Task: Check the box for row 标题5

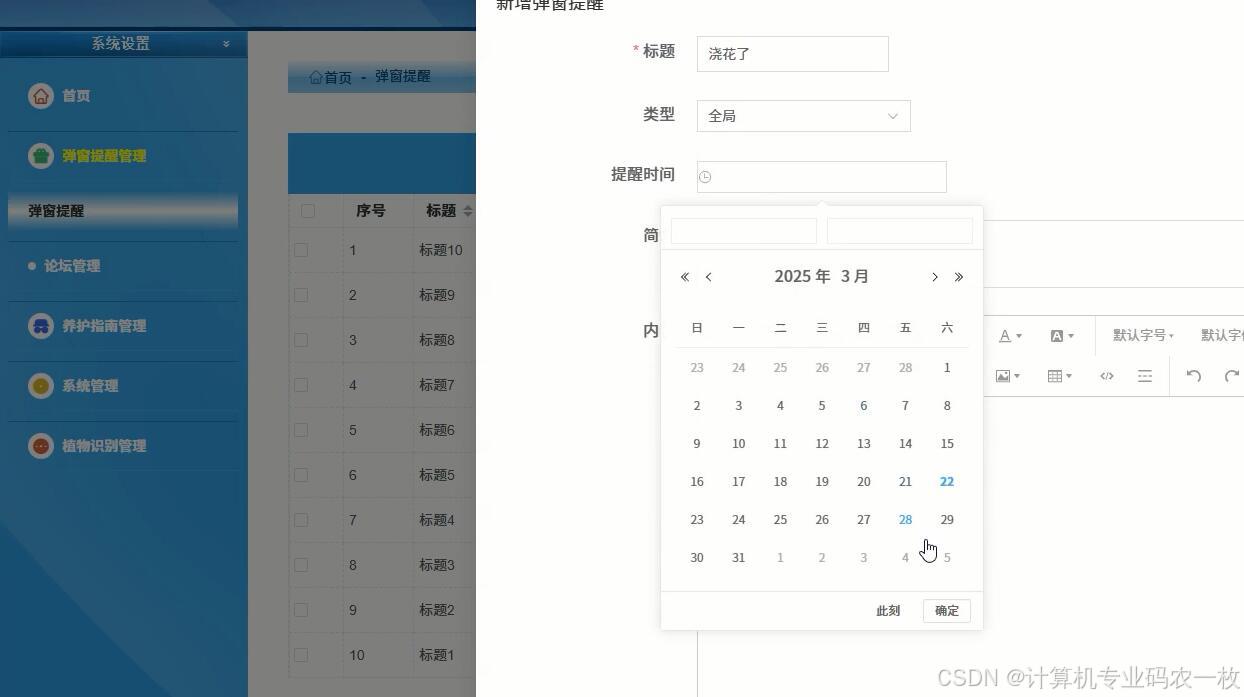Action: (301, 475)
